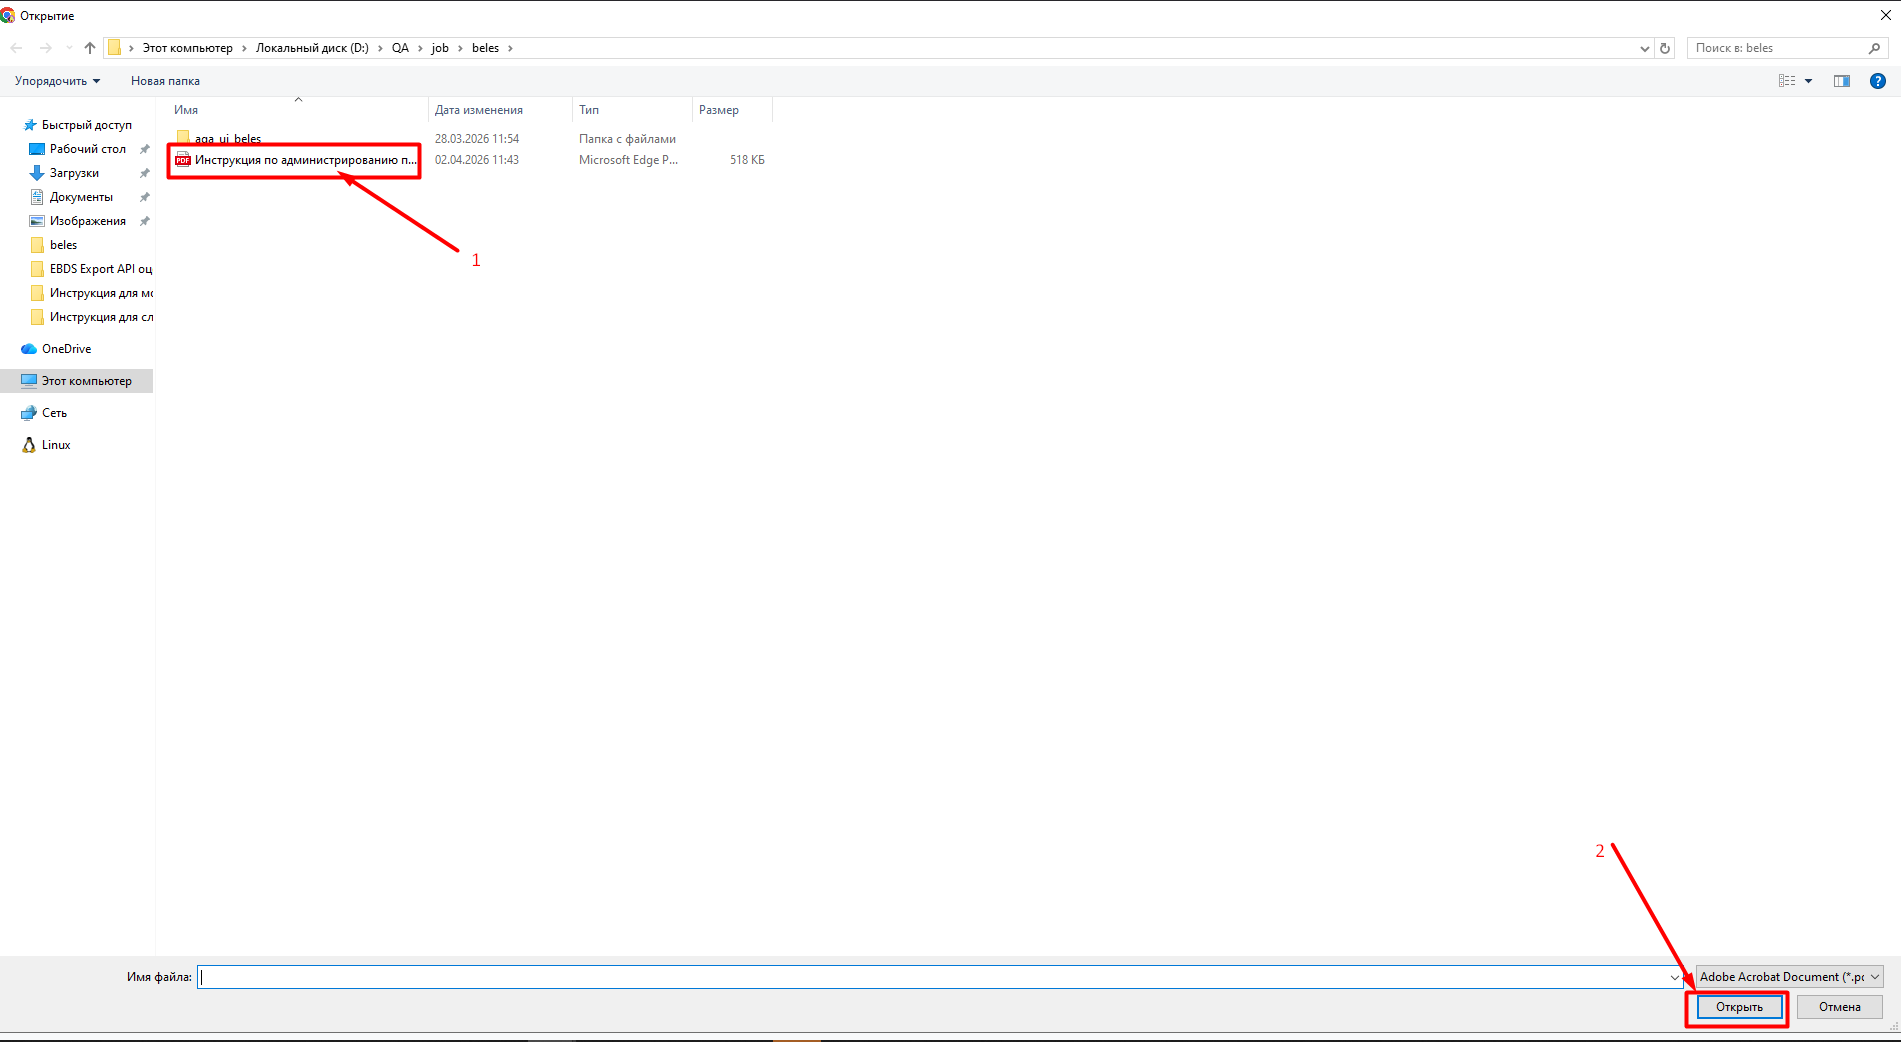
Task: Open the file type filter dropdown
Action: tap(1789, 977)
